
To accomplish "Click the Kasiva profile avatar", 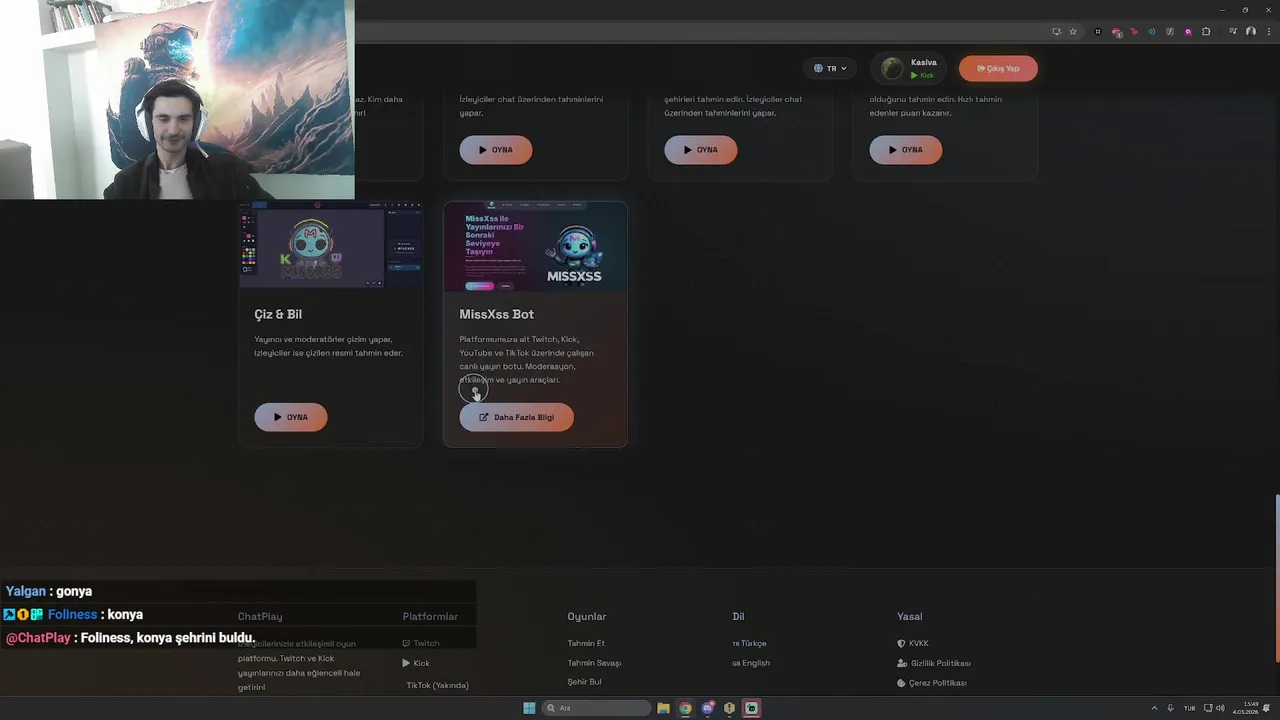I will [x=892, y=68].
